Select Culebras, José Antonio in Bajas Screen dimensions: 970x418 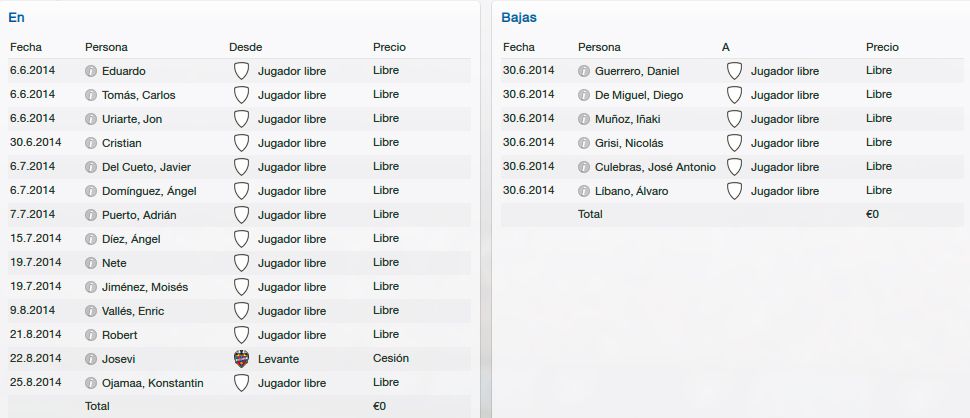[655, 167]
